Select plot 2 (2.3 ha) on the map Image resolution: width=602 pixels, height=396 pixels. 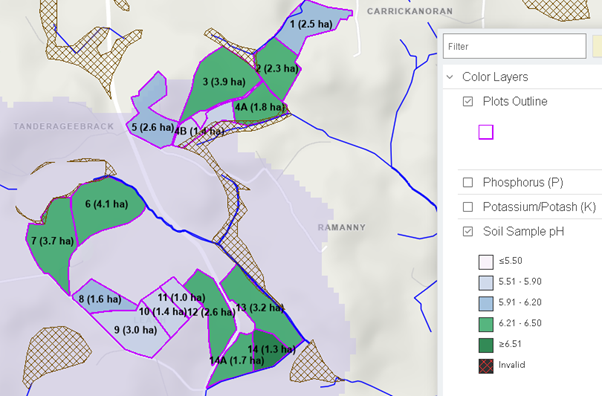tap(277, 69)
